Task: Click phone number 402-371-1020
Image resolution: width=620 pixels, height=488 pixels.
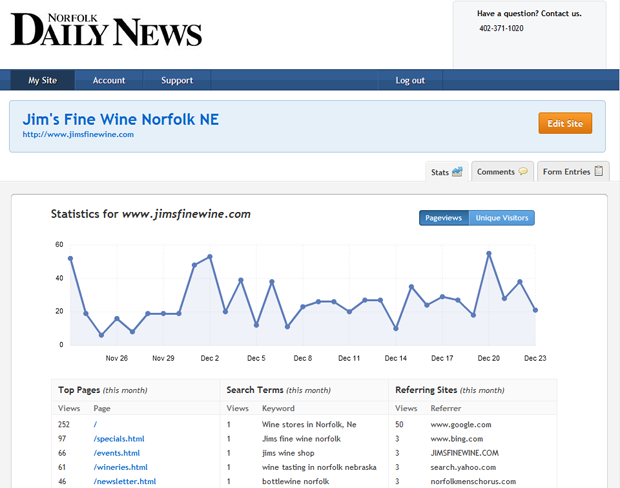Action: click(x=501, y=28)
